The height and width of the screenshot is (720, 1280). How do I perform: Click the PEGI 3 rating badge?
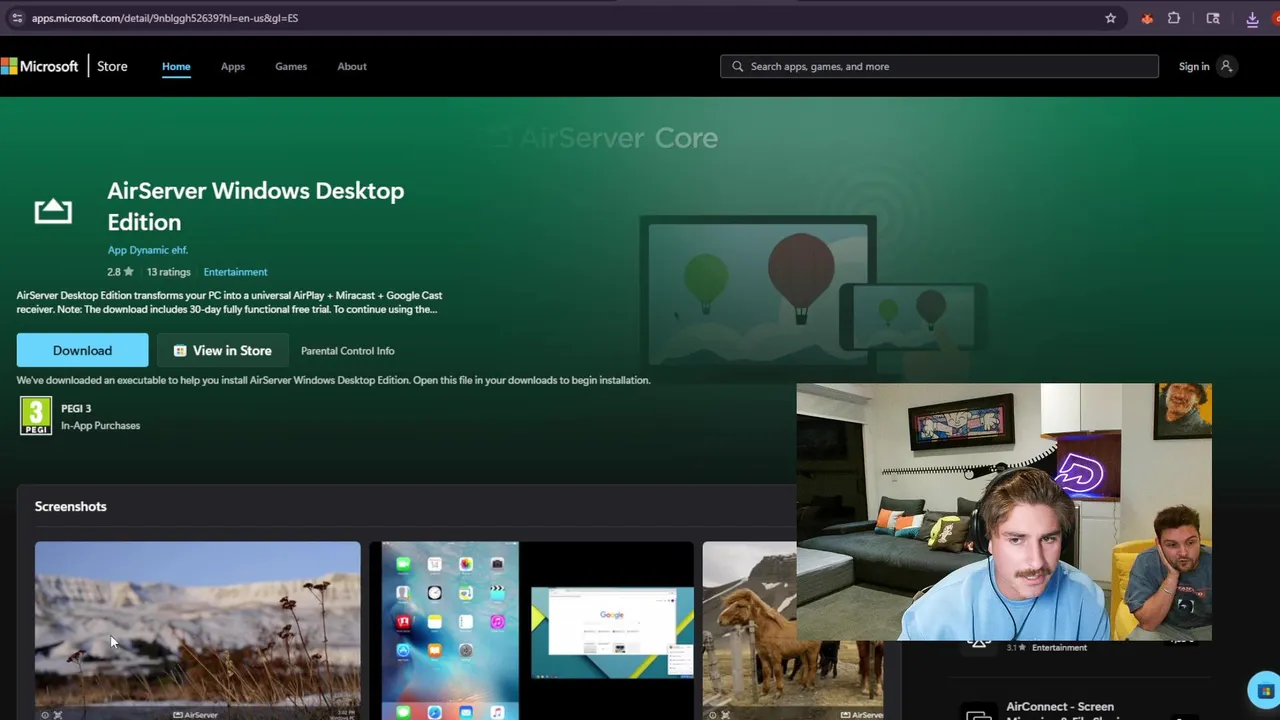coord(36,416)
